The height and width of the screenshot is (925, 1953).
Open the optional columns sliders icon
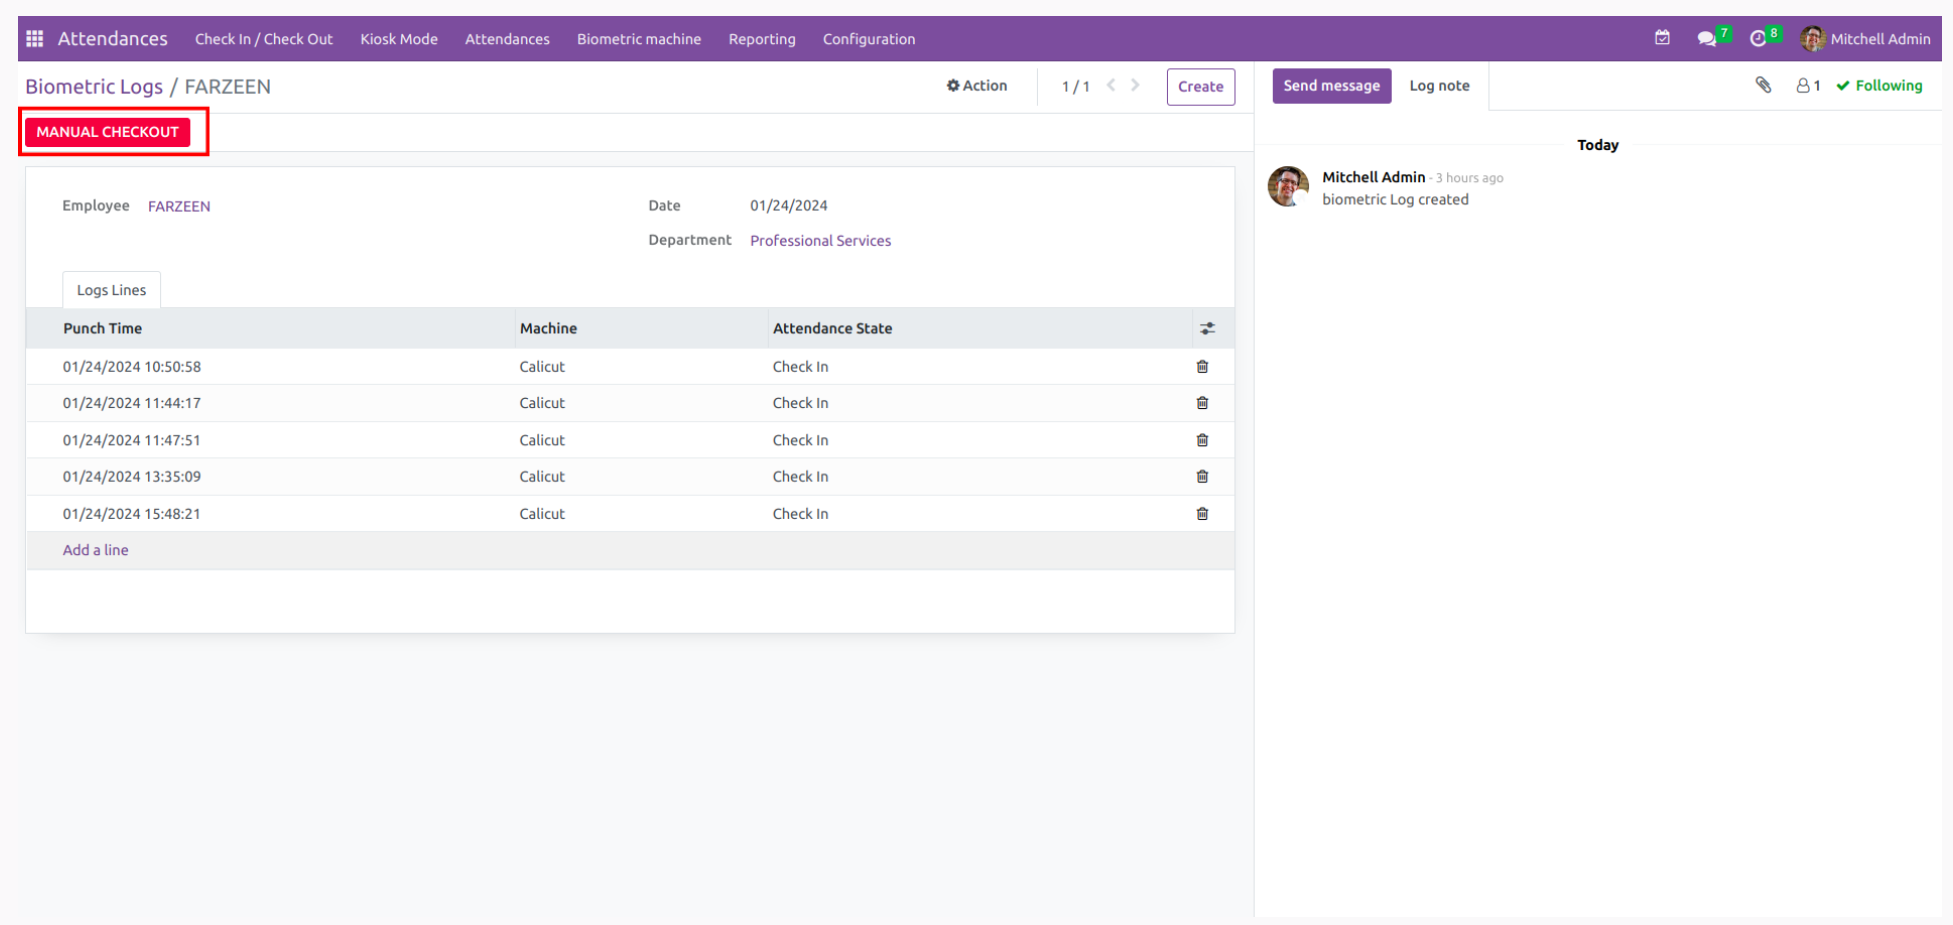[1207, 328]
